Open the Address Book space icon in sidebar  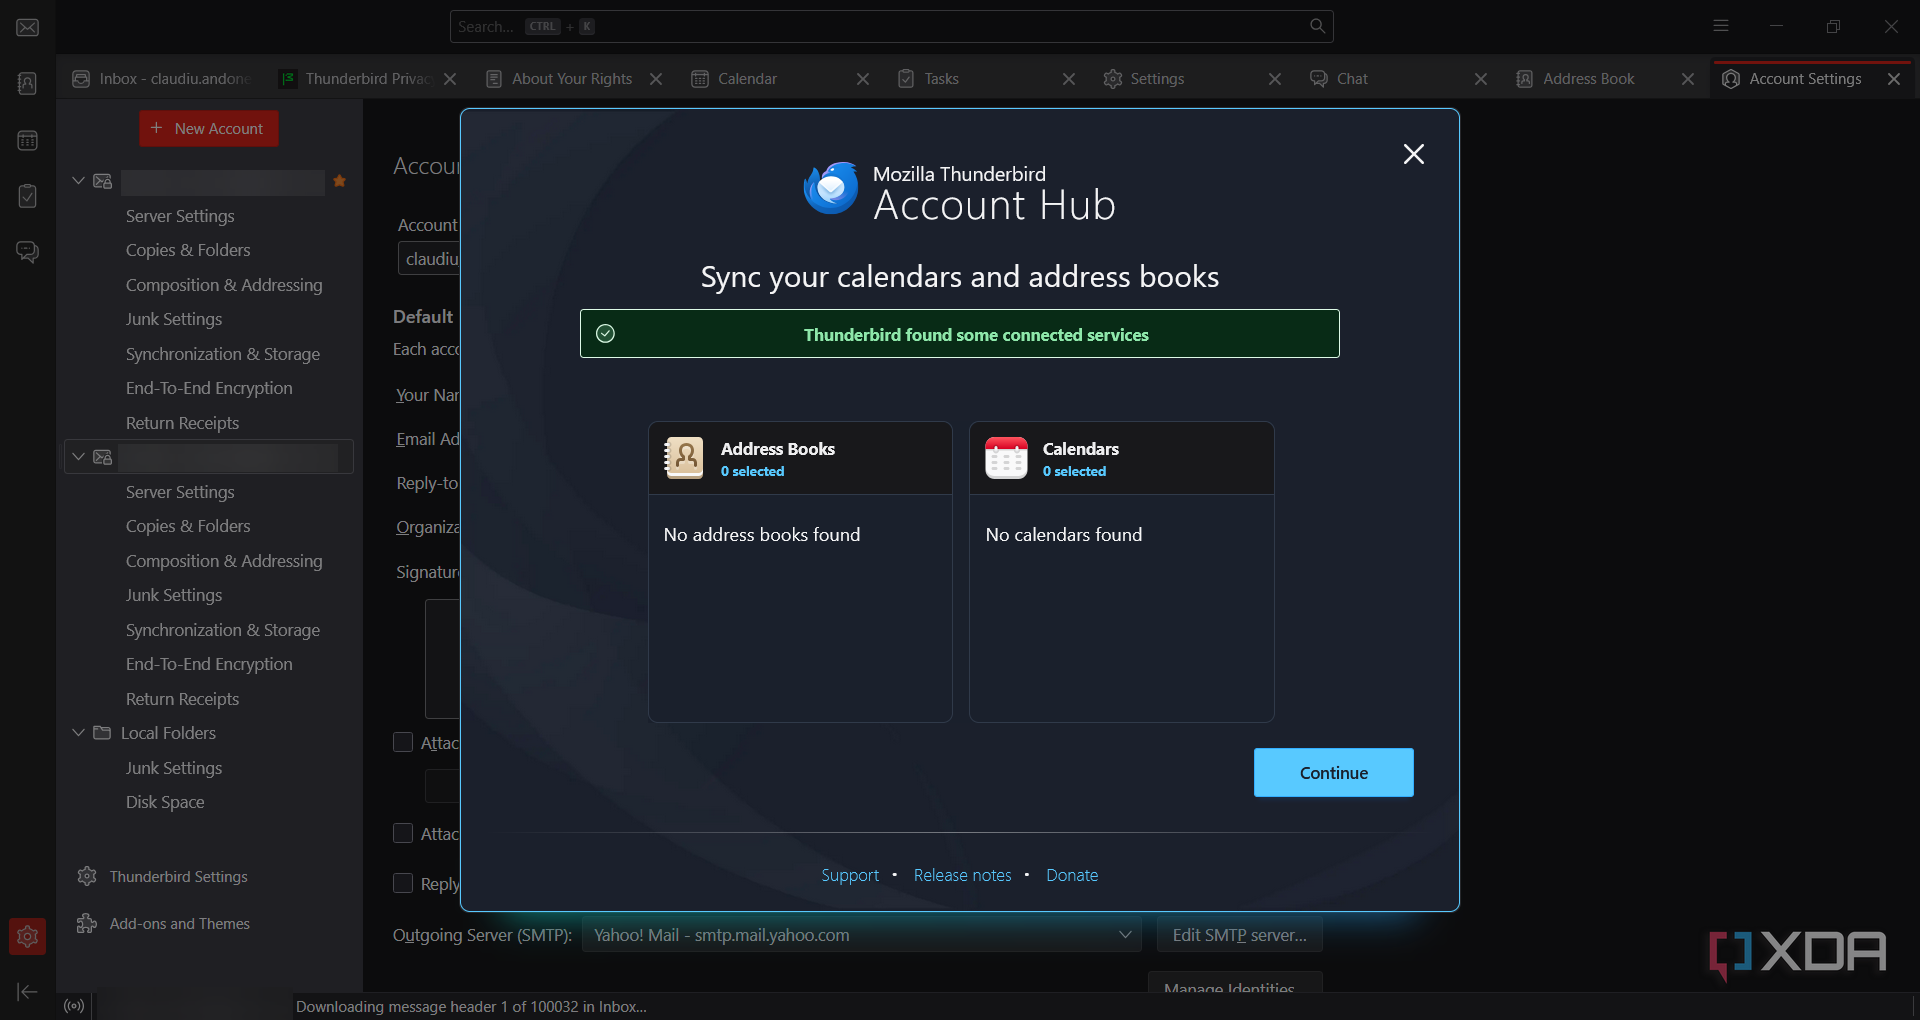click(x=28, y=83)
